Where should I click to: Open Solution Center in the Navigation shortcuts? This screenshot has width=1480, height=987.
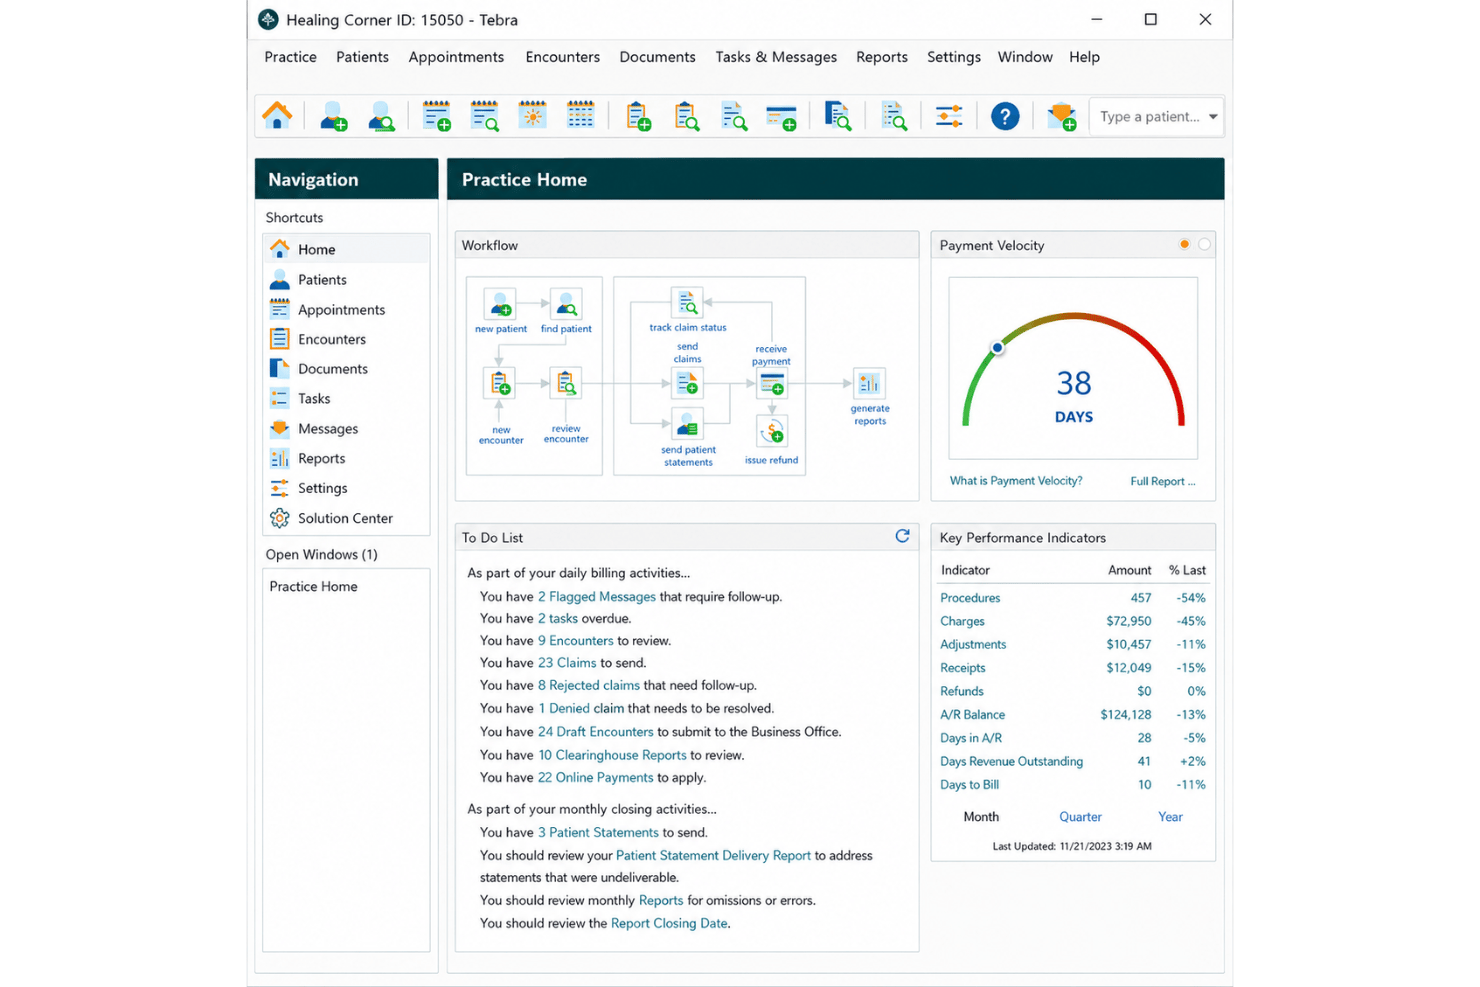346,518
